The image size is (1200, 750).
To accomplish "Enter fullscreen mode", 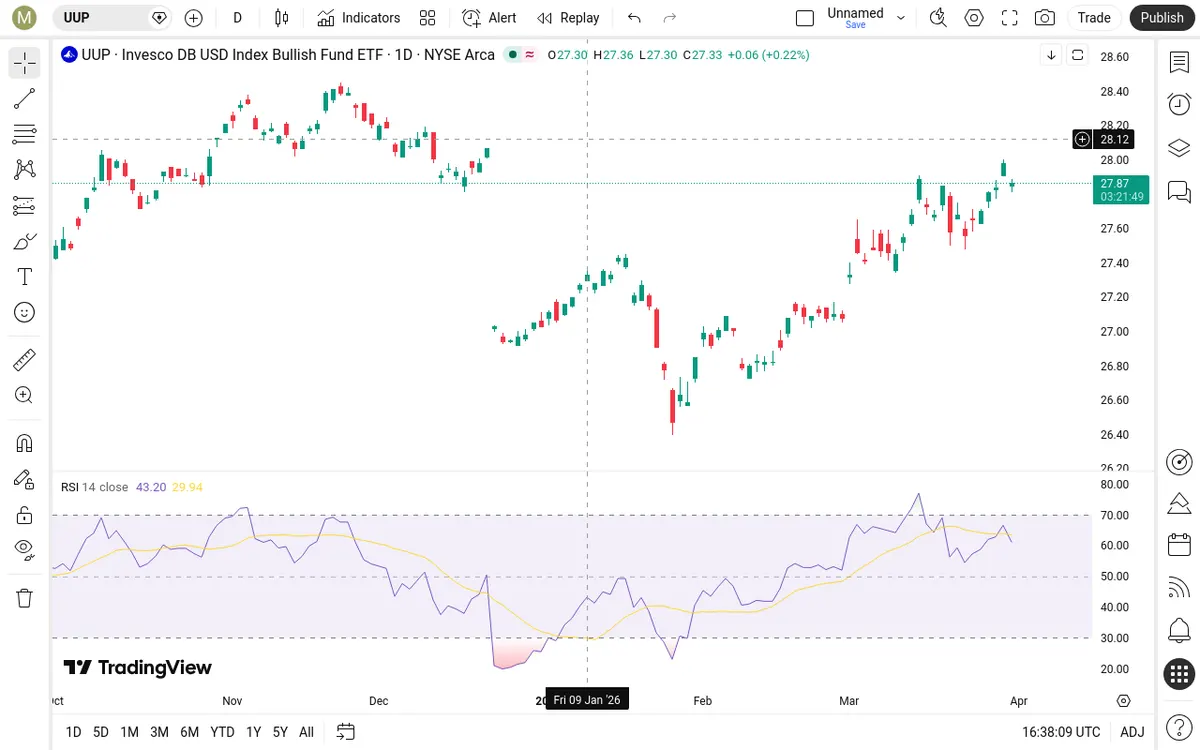I will 1010,18.
